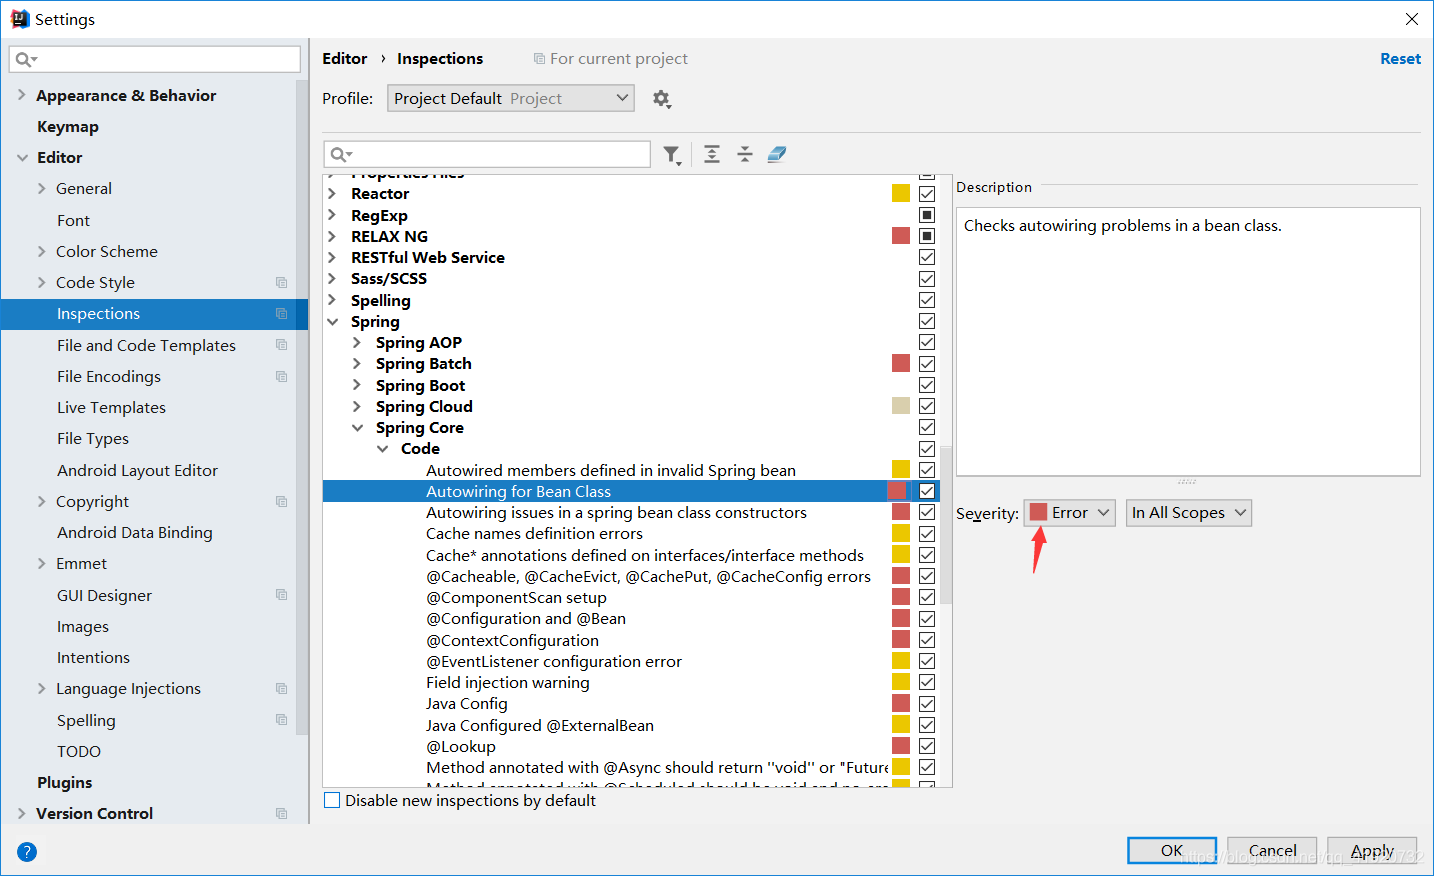Select the @ComponentScan setup inspection
Image resolution: width=1434 pixels, height=876 pixels.
coord(516,598)
